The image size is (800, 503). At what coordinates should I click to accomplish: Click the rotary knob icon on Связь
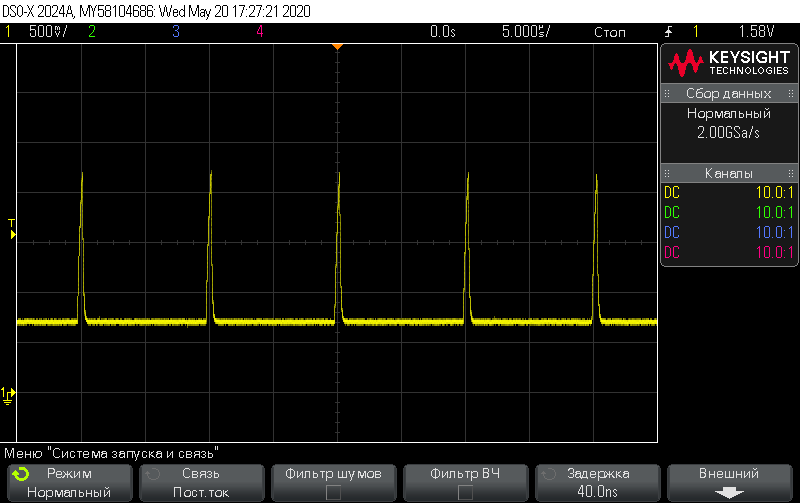[x=153, y=474]
